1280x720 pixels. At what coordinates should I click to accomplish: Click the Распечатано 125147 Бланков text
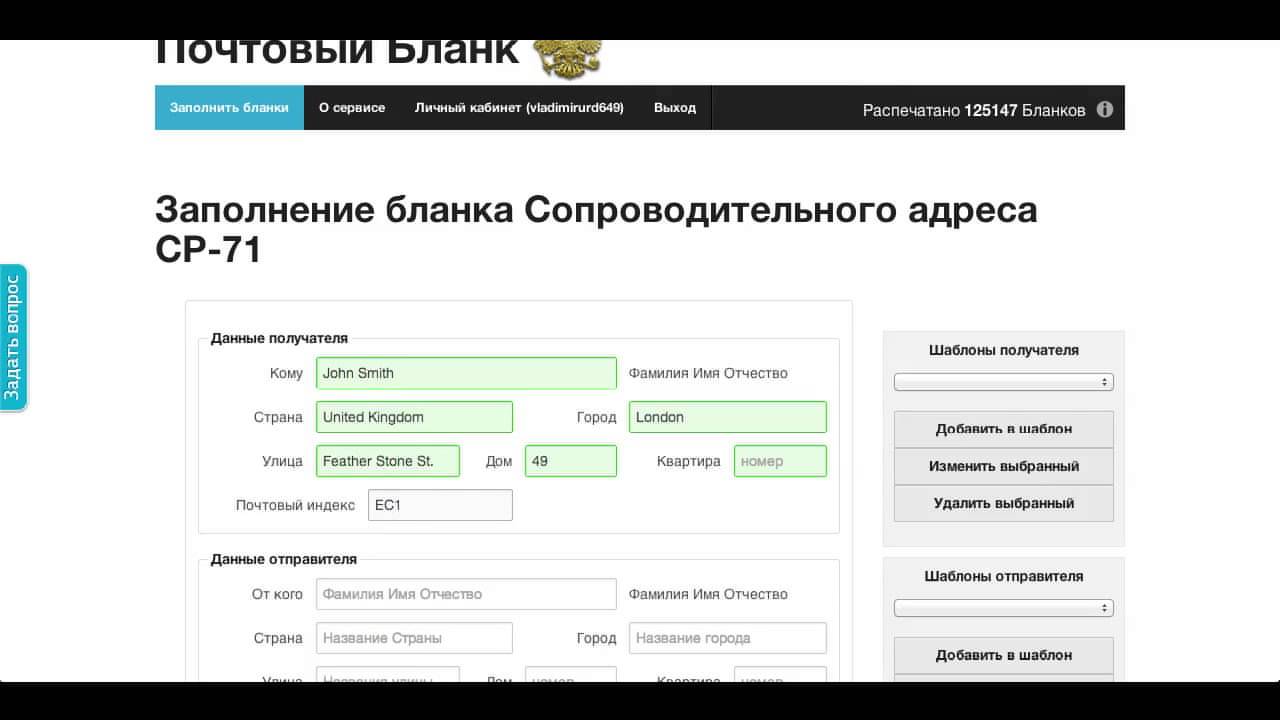point(974,110)
